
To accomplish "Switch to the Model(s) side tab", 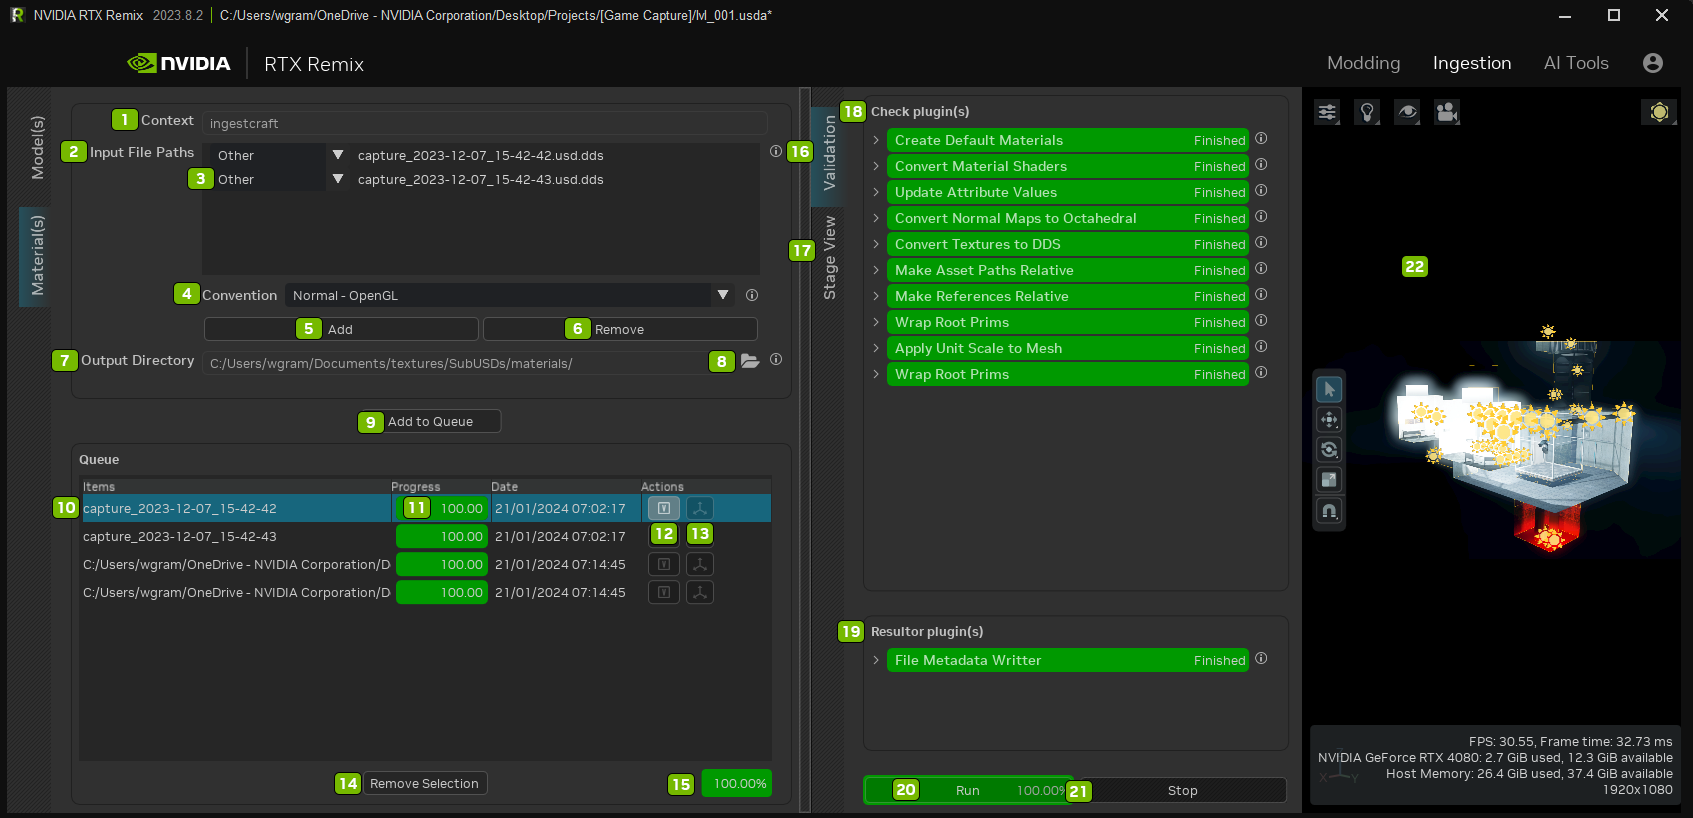I will pyautogui.click(x=37, y=147).
